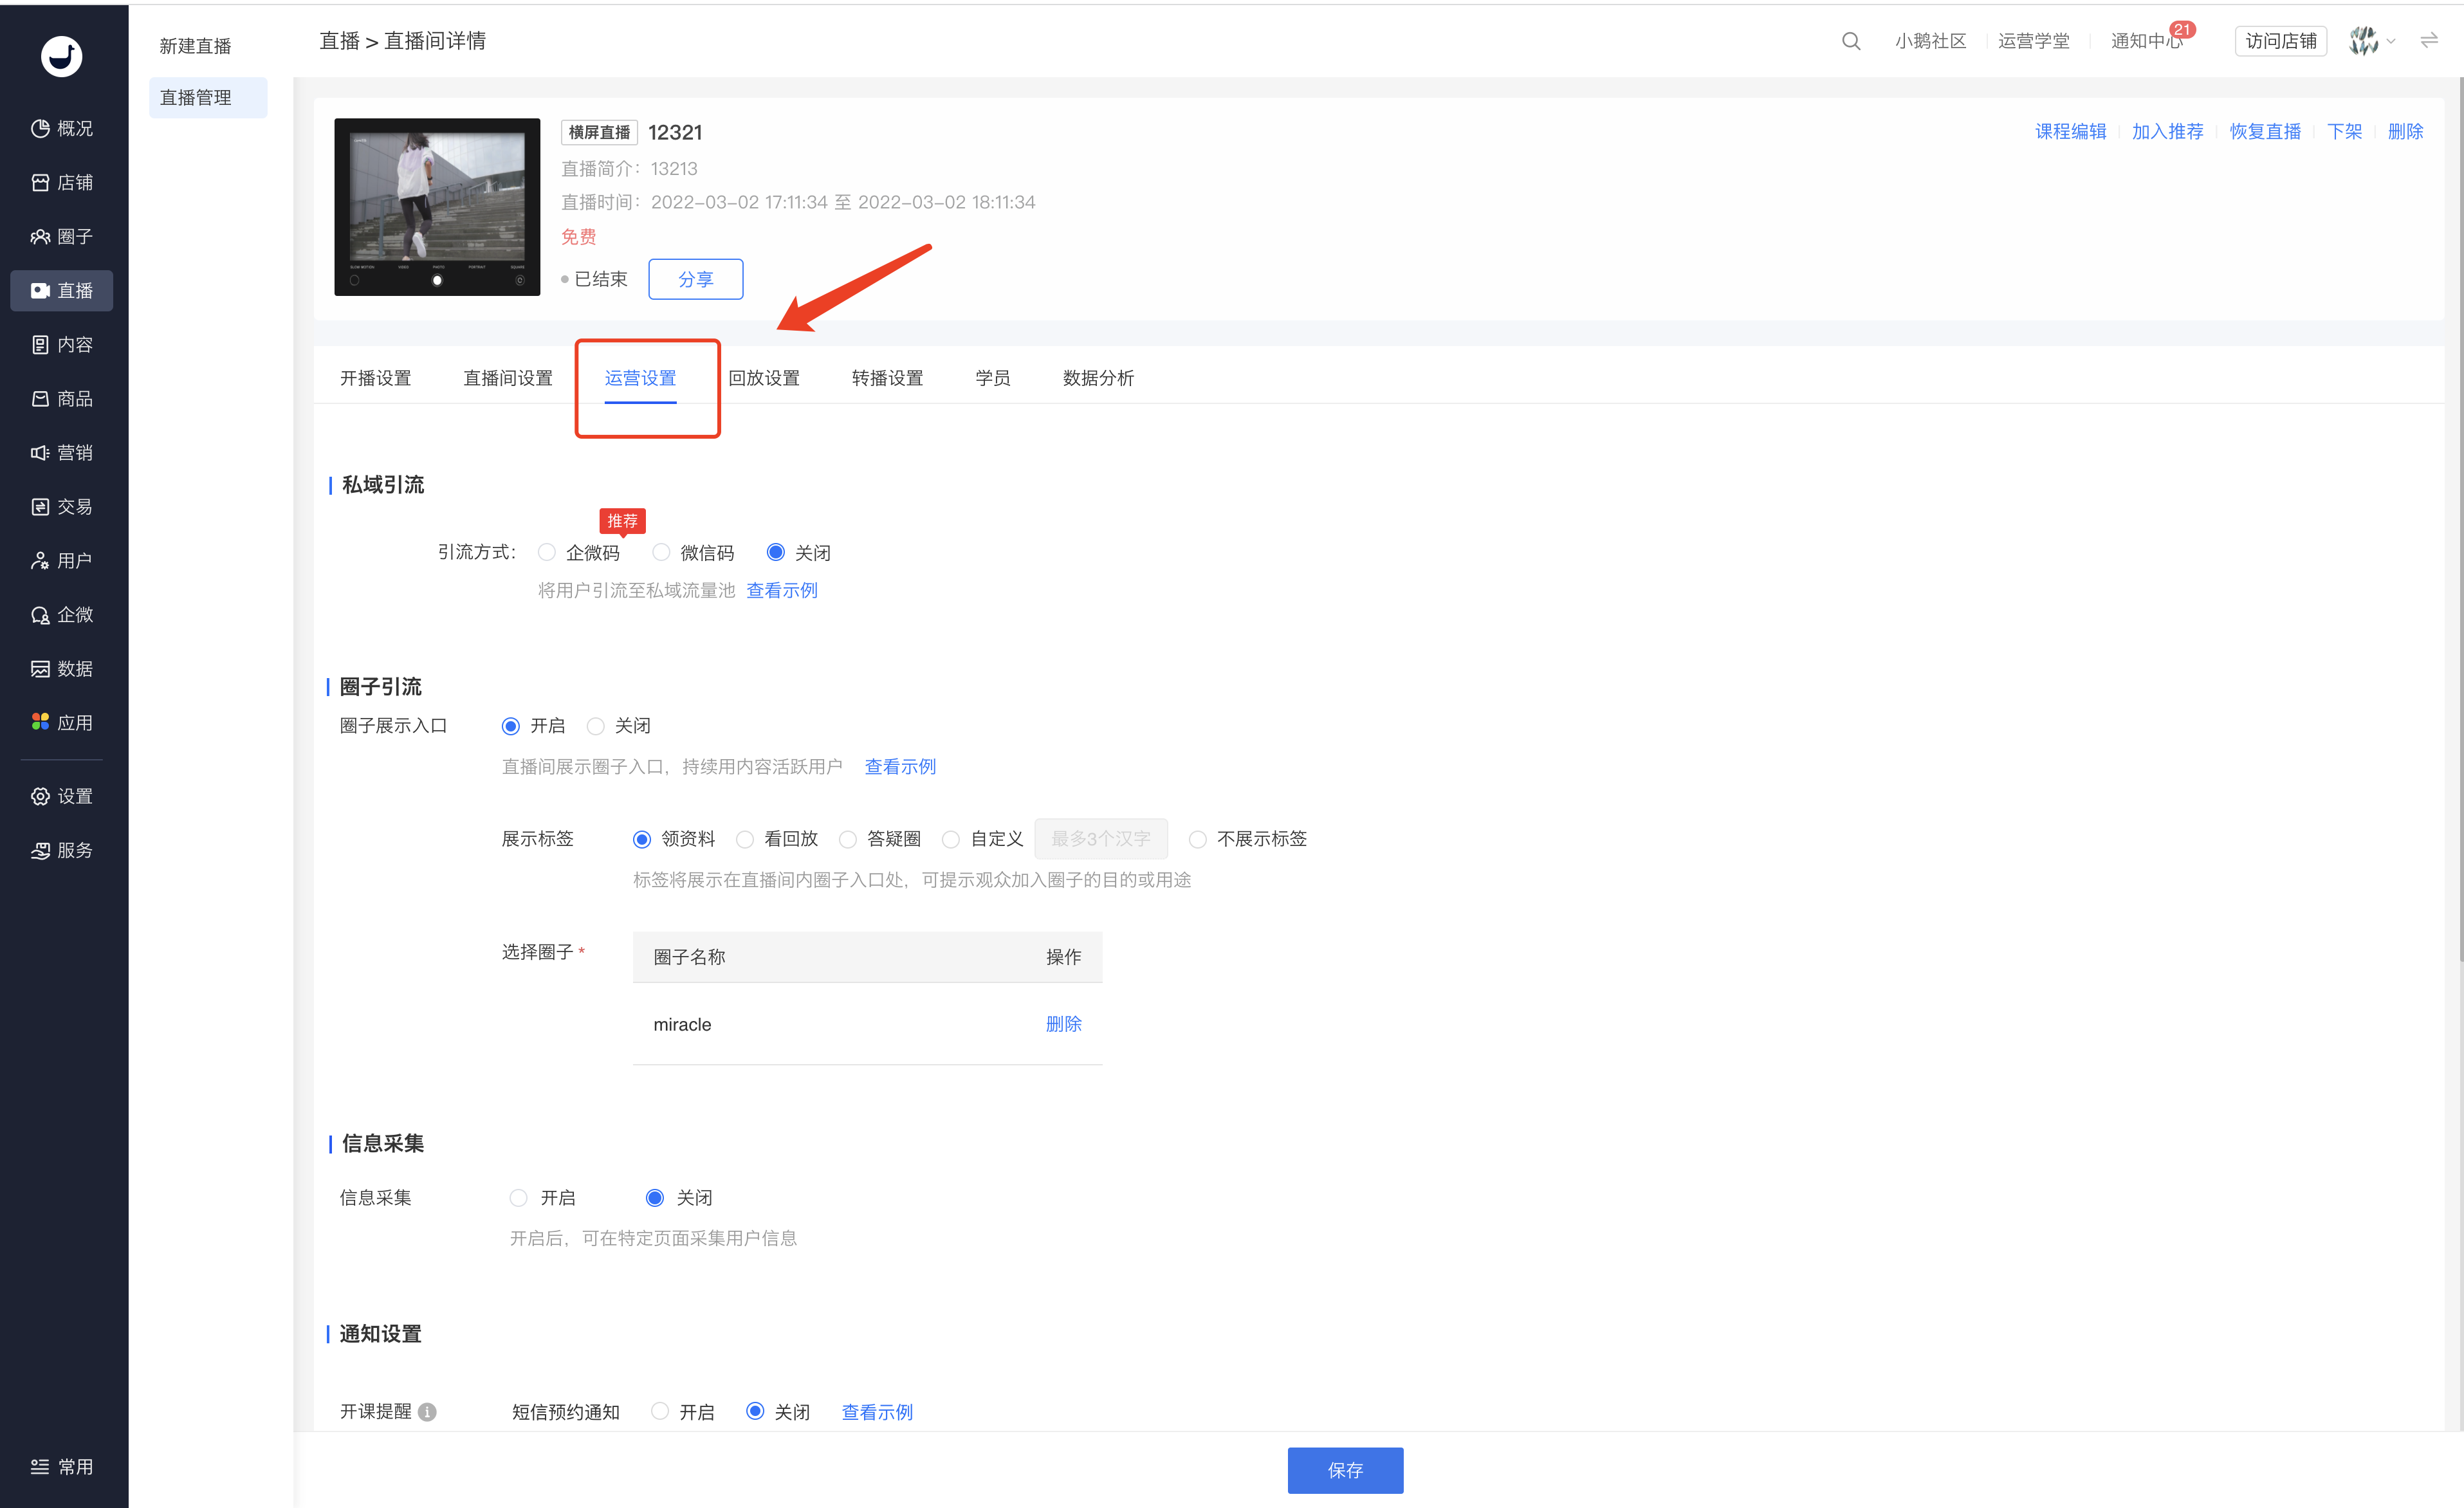Enable 信息采集 with the 开启 radio

pos(518,1197)
